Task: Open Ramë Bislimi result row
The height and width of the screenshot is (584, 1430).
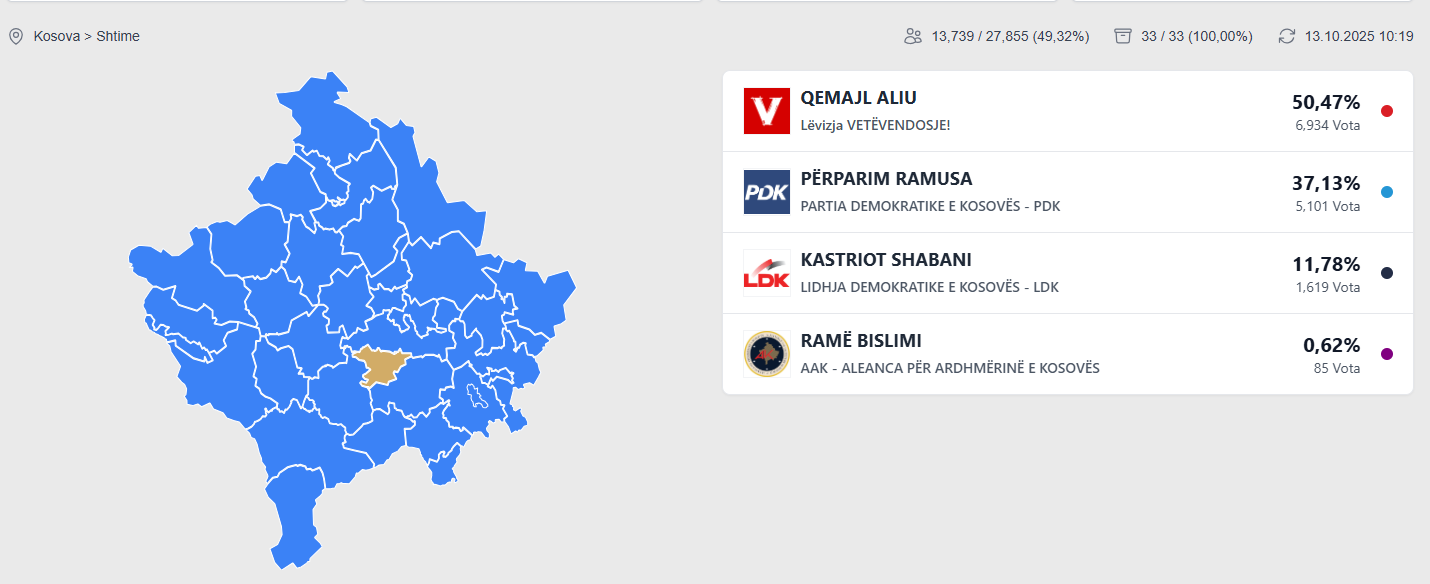Action: (860, 341)
